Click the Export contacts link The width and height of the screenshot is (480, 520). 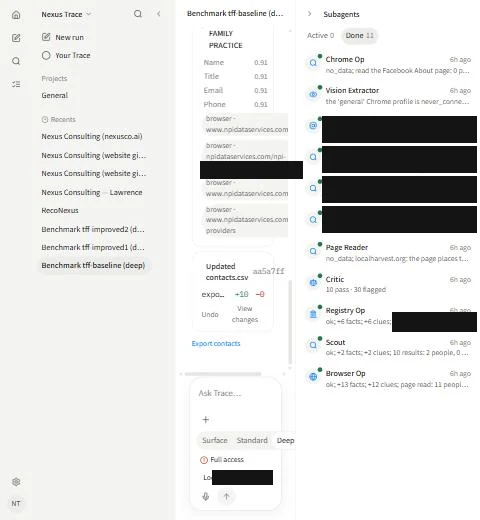216,343
